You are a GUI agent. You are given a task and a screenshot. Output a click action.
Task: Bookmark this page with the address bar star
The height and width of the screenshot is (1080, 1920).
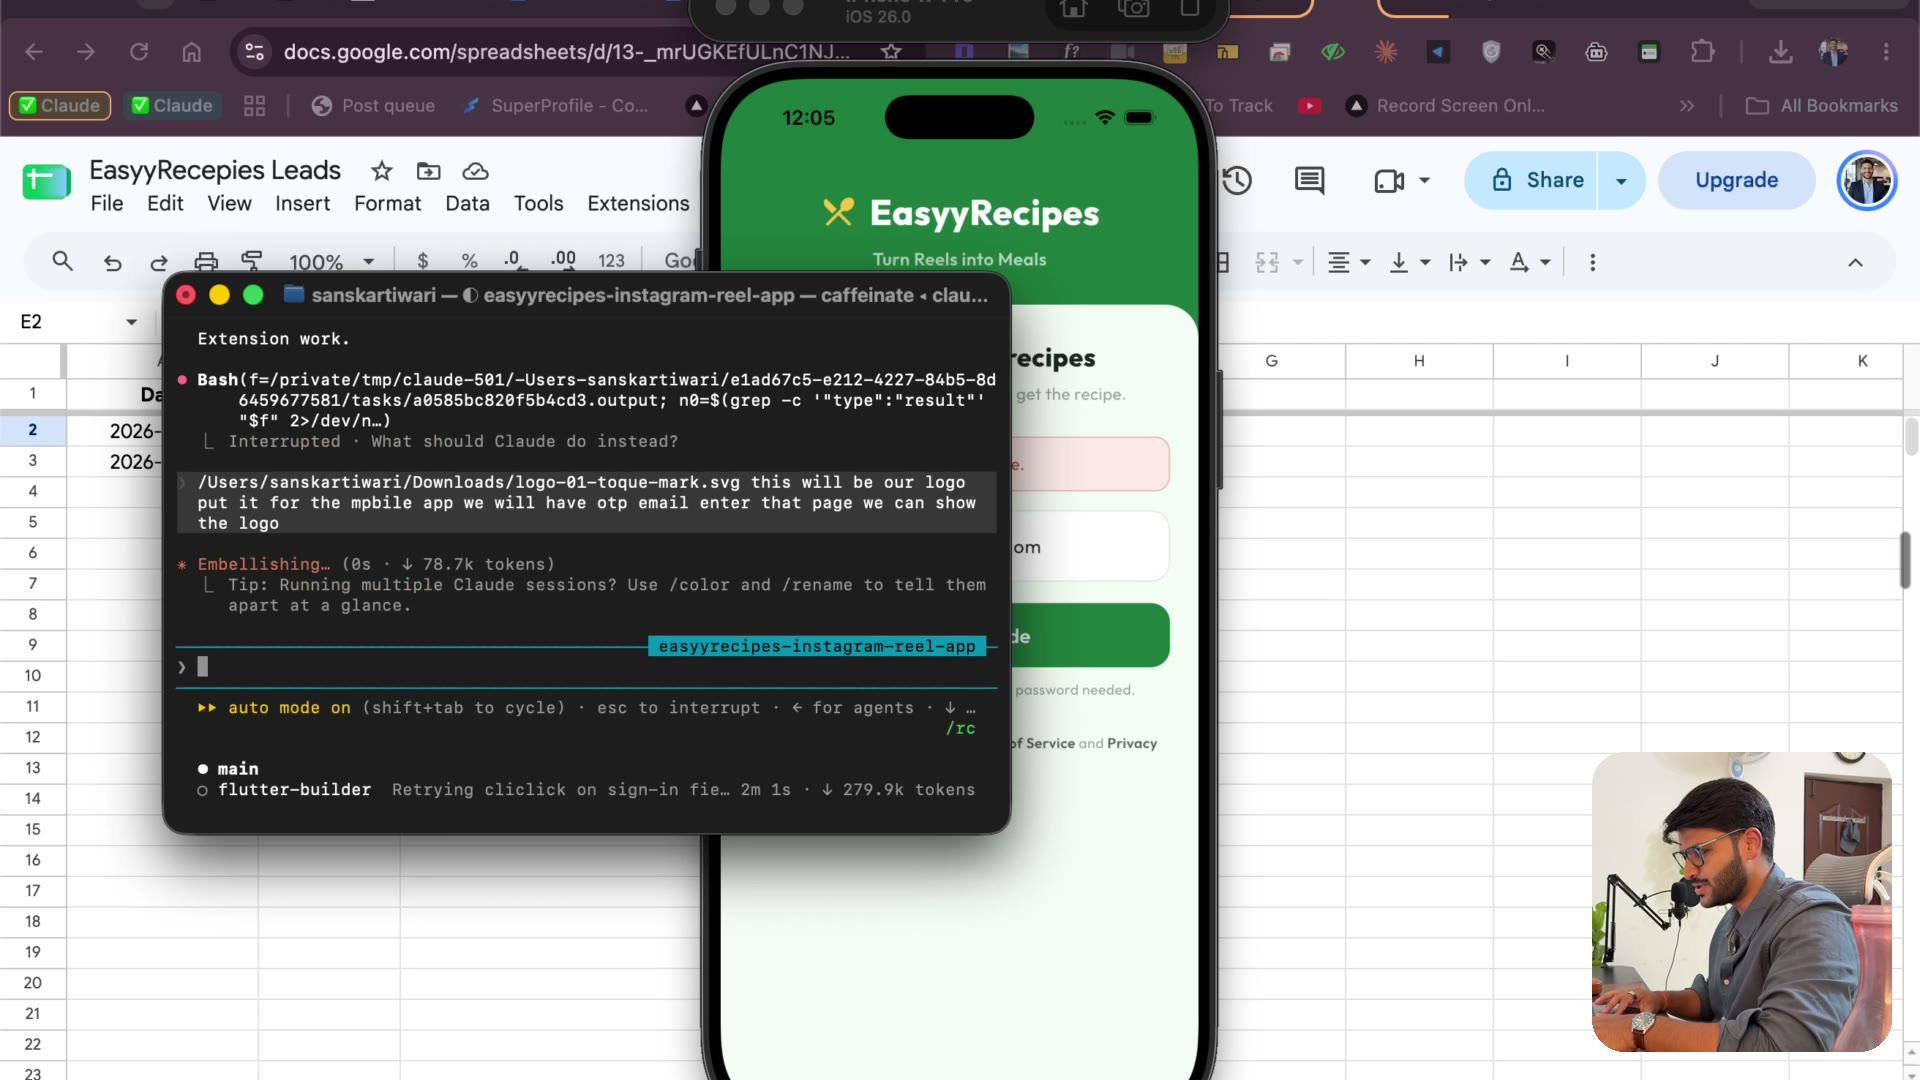tap(891, 52)
